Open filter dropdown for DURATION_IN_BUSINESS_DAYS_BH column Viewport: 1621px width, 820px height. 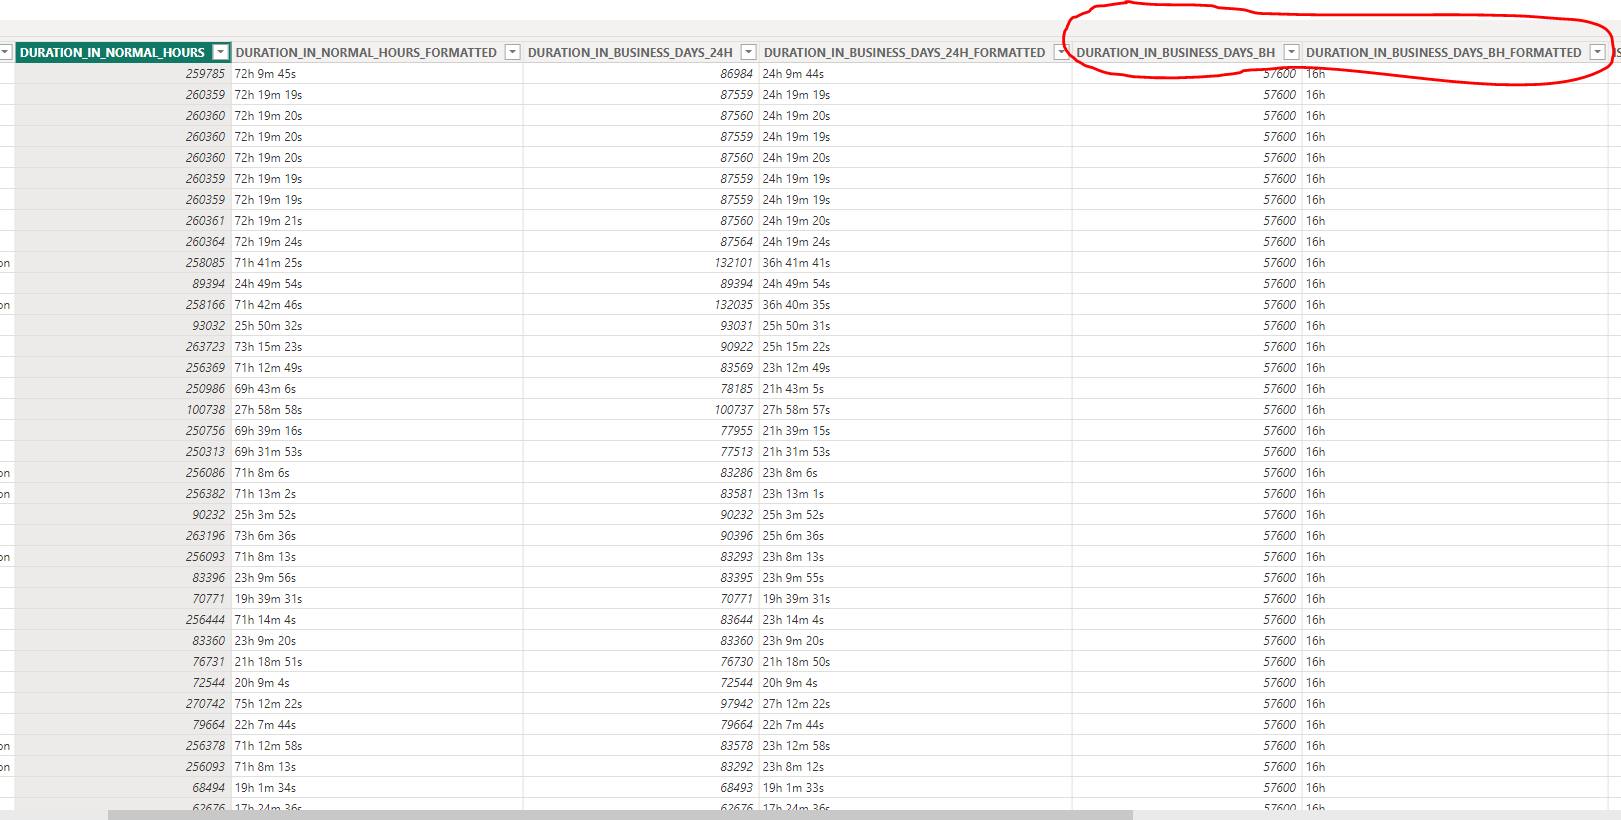[x=1291, y=52]
